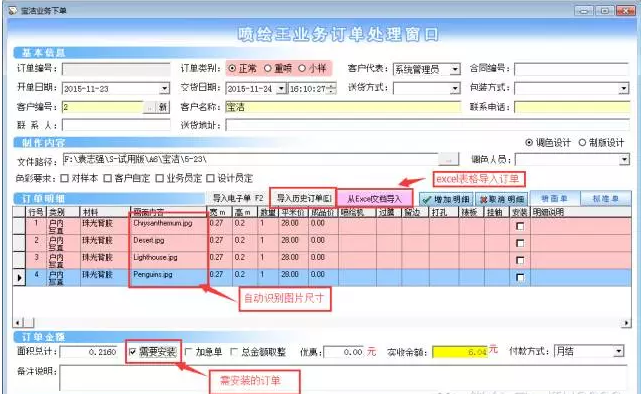The width and height of the screenshot is (641, 394).
Task: Click the 备注说明 text area
Action: 343,378
